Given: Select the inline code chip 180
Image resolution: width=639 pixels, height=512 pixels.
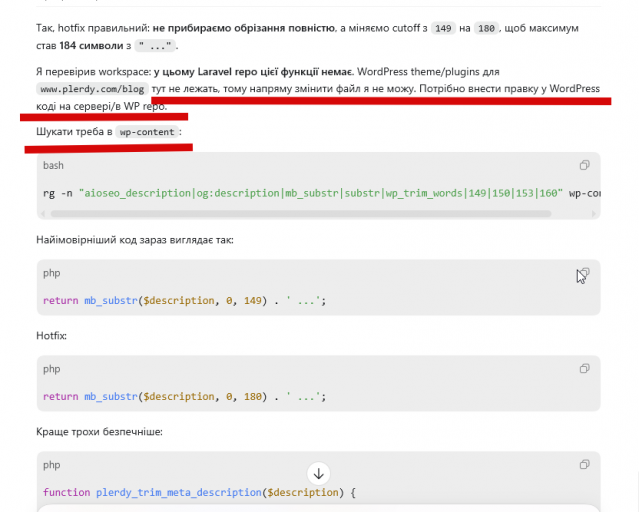Looking at the screenshot, I should 486,29.
